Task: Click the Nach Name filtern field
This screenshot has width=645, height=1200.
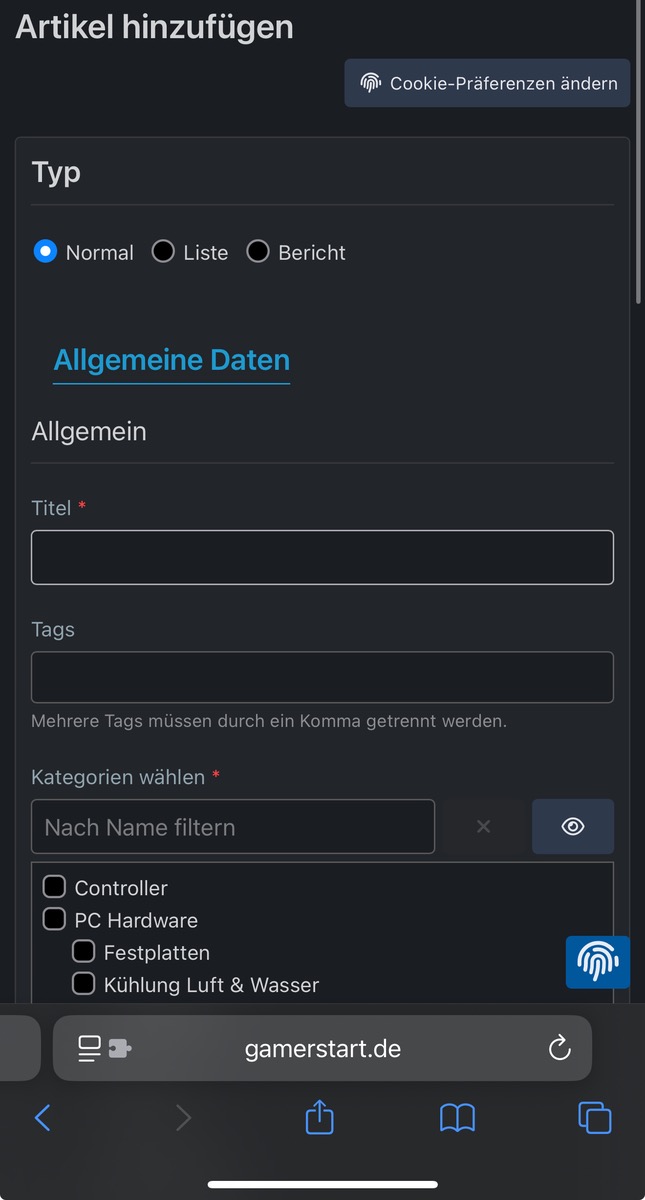Action: (x=233, y=827)
